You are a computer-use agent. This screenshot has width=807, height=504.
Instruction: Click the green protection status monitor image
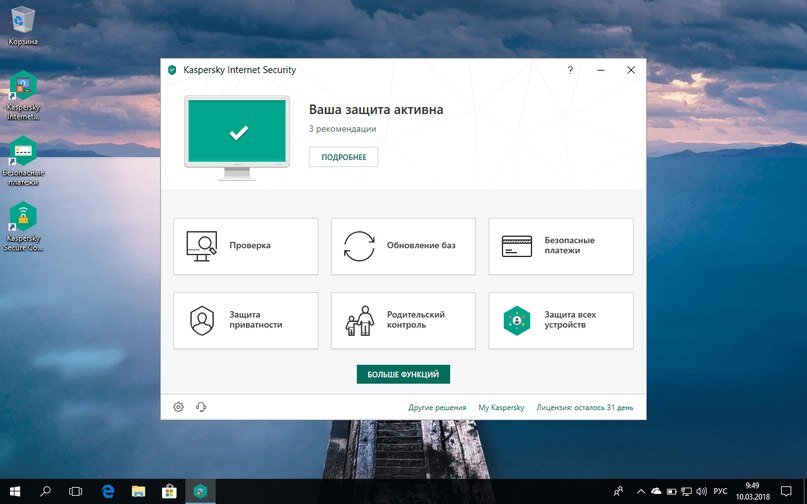237,137
